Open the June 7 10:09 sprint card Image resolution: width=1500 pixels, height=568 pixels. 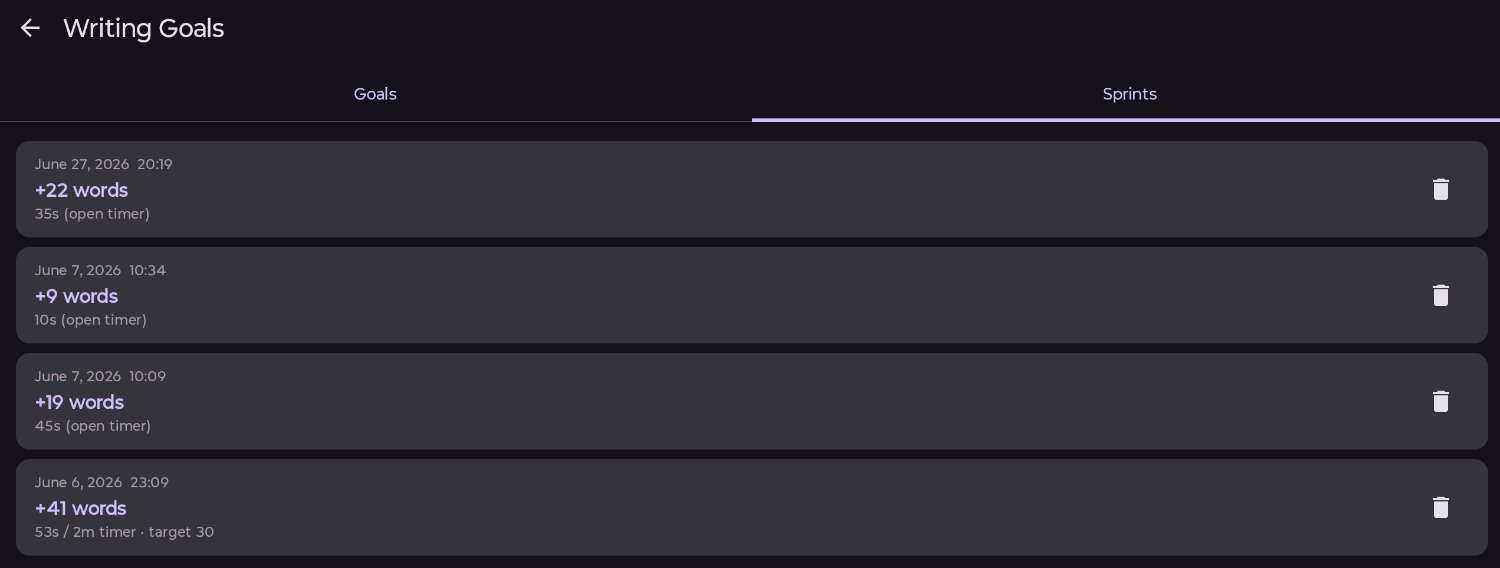click(752, 401)
